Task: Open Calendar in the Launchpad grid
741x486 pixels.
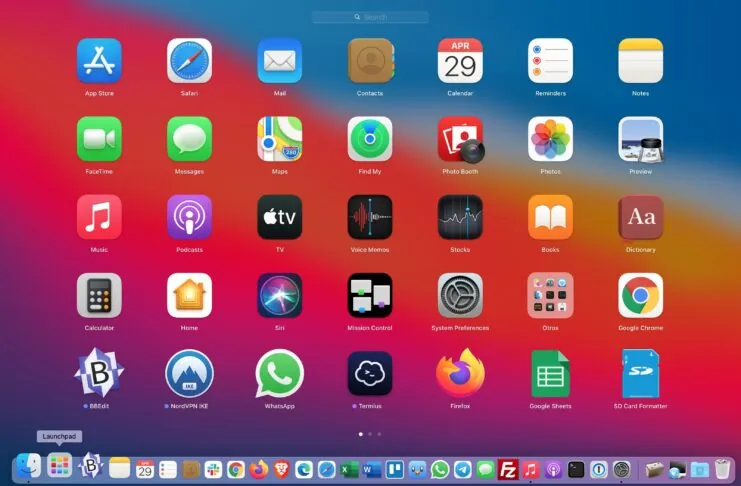Action: (460, 61)
